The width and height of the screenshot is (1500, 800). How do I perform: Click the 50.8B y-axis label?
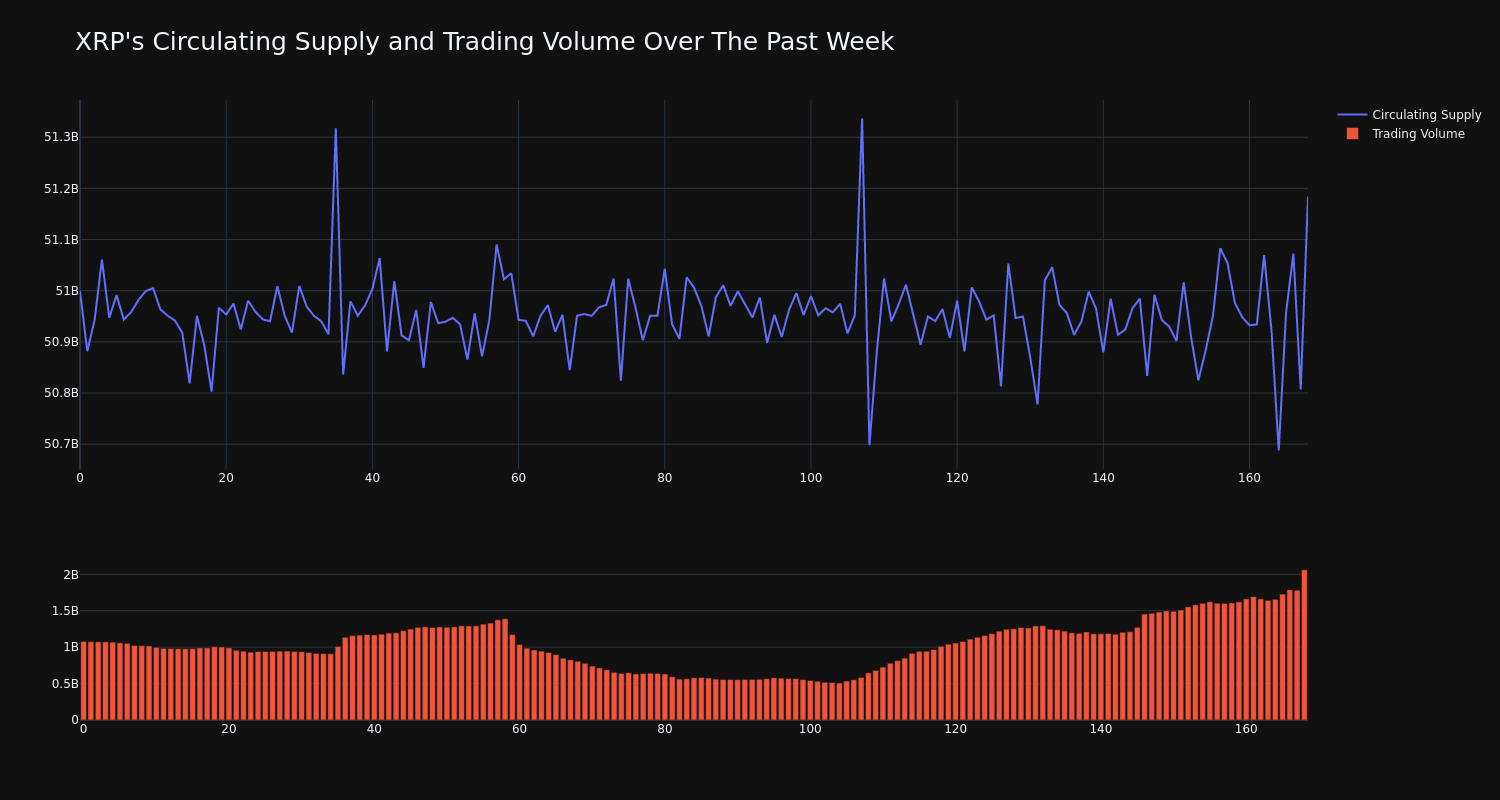[x=61, y=393]
